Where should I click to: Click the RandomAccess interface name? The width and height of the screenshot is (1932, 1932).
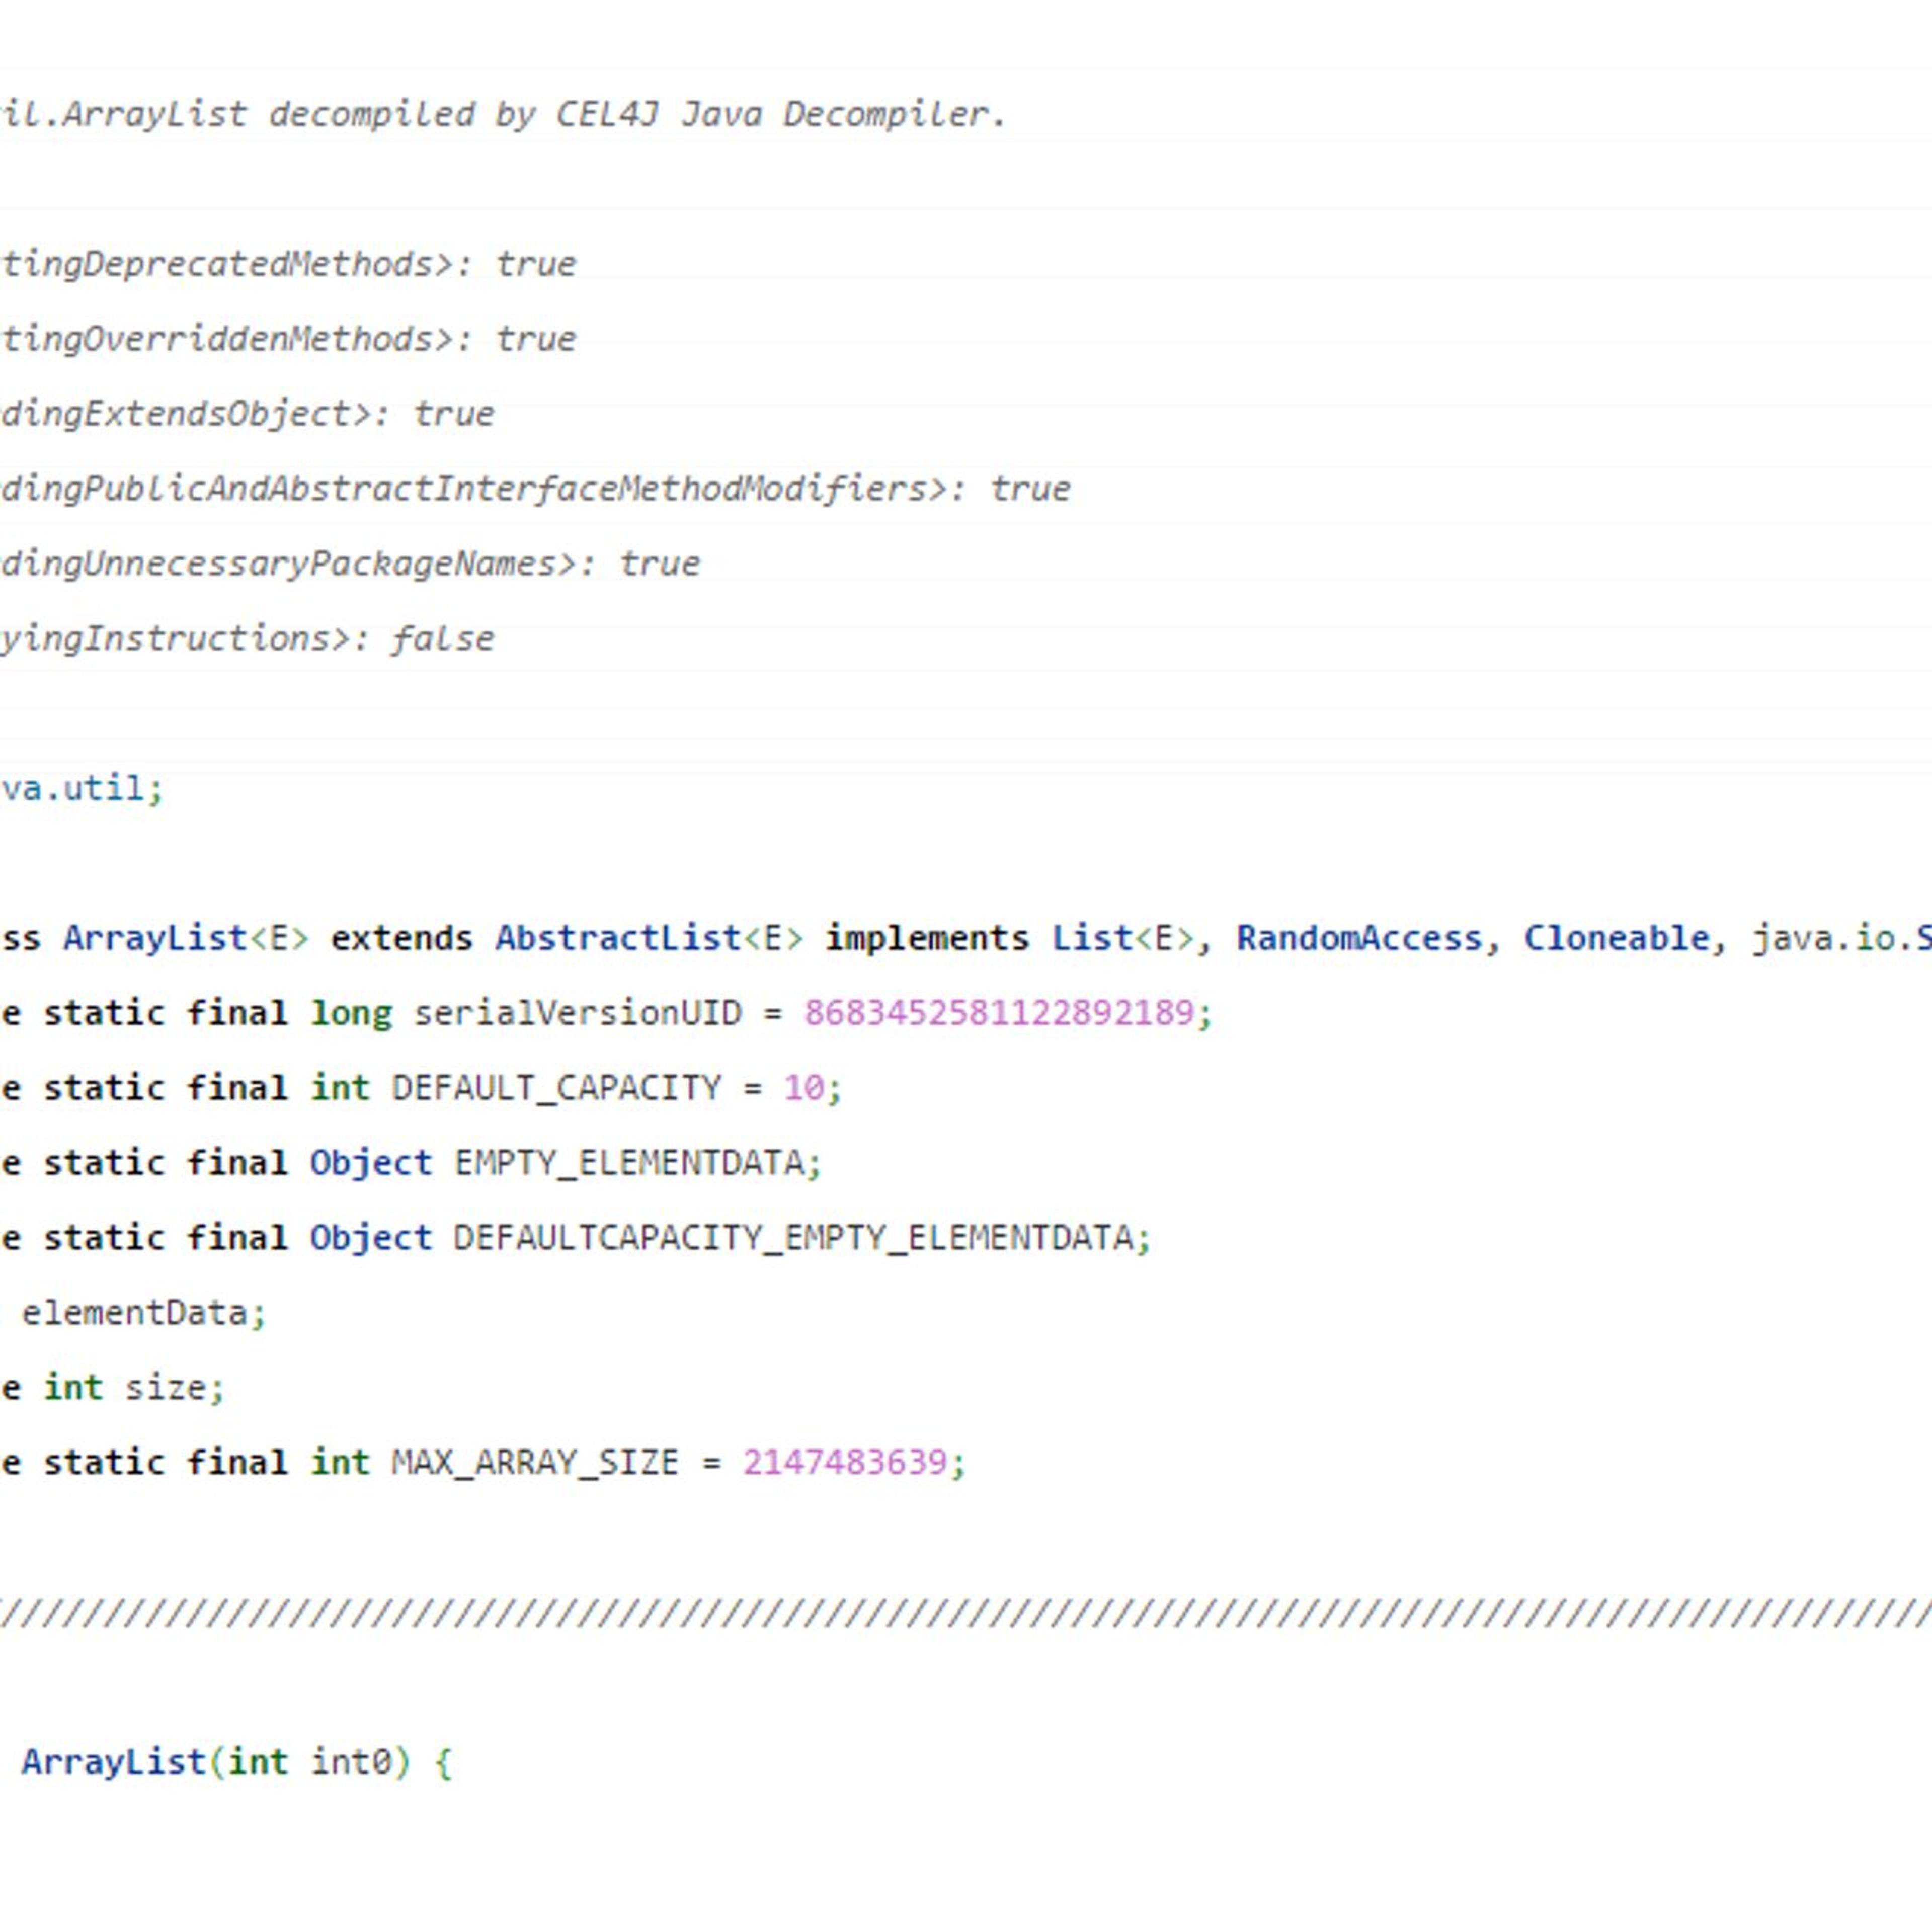pyautogui.click(x=1359, y=939)
